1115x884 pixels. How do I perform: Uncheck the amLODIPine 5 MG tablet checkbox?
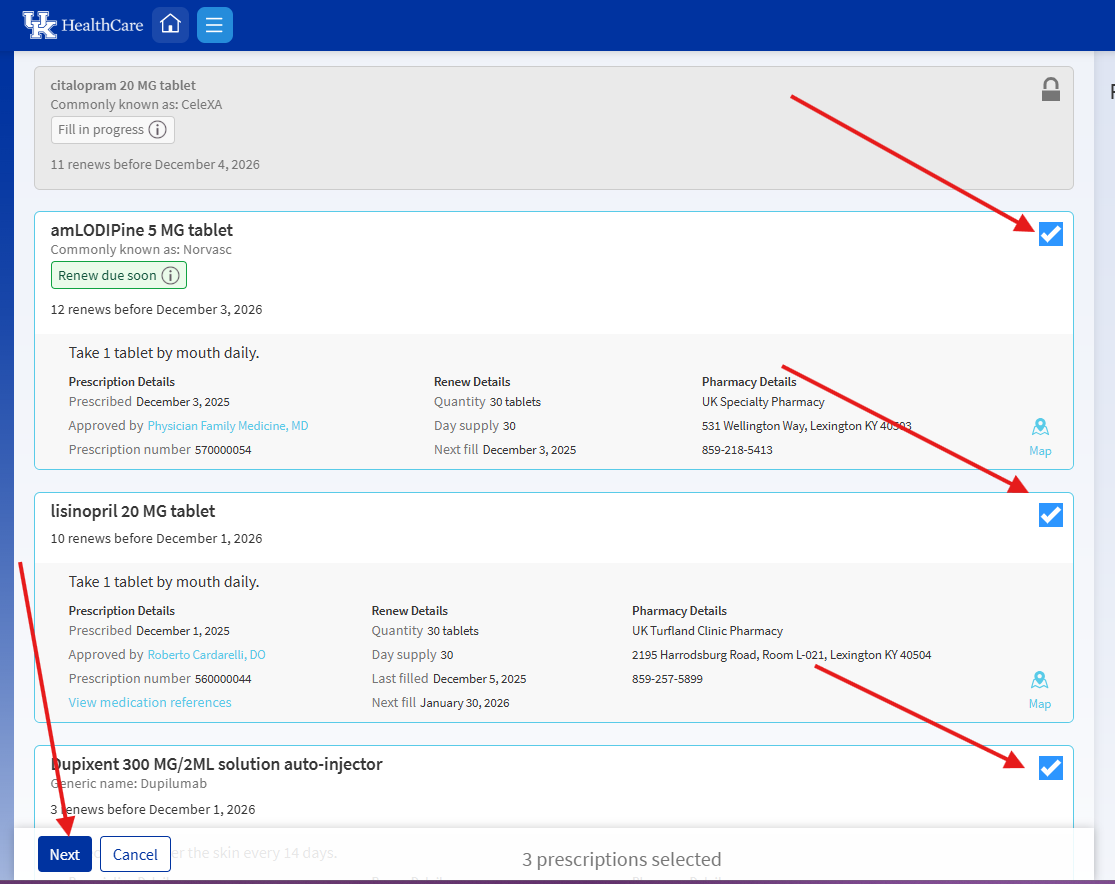tap(1050, 233)
